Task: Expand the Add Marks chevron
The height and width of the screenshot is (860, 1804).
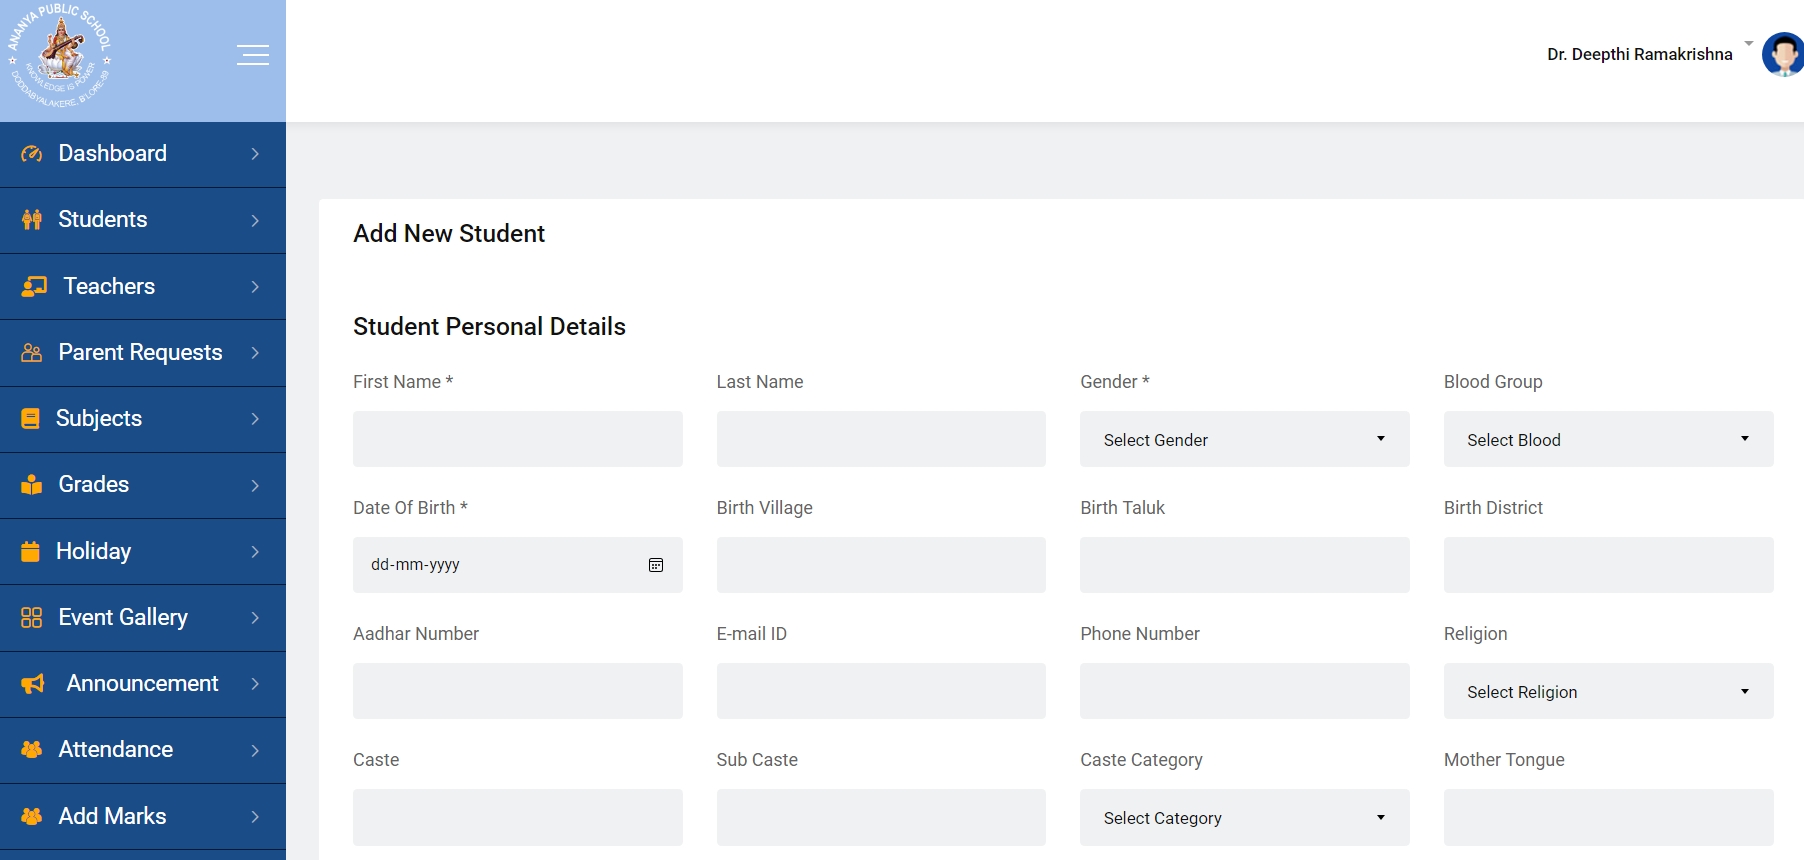Action: coord(255,817)
